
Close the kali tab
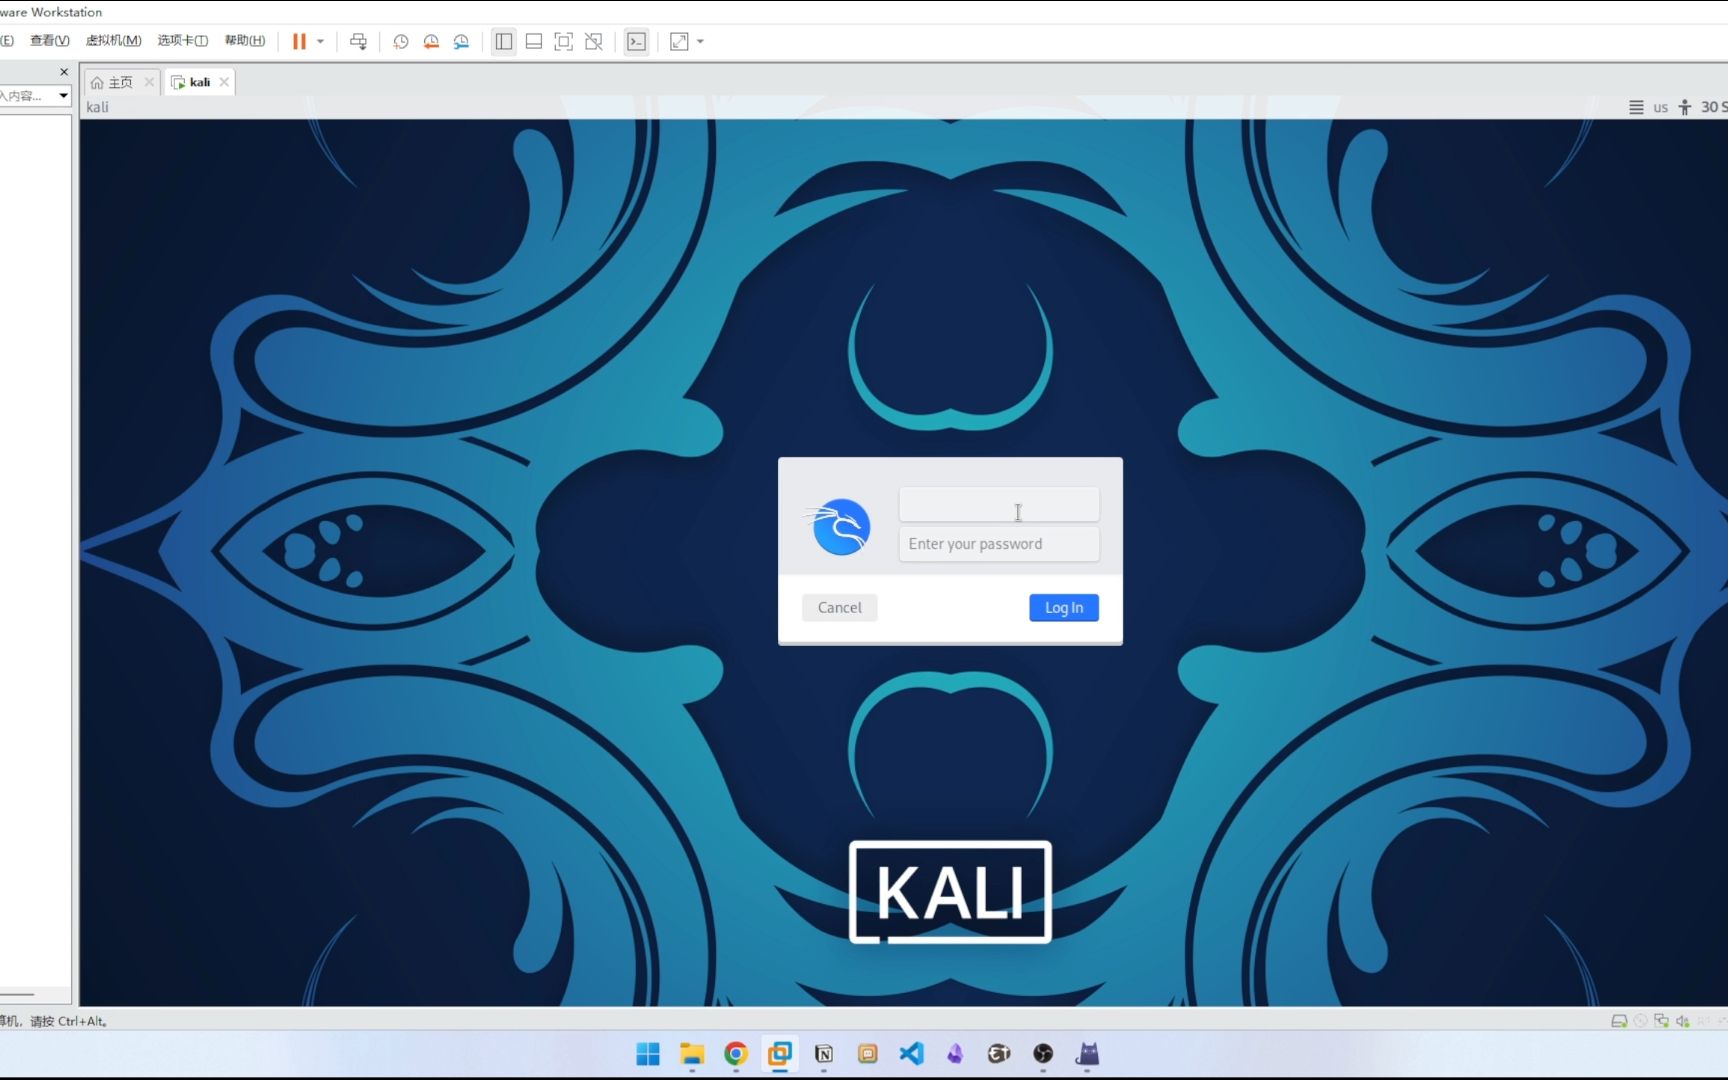point(224,82)
